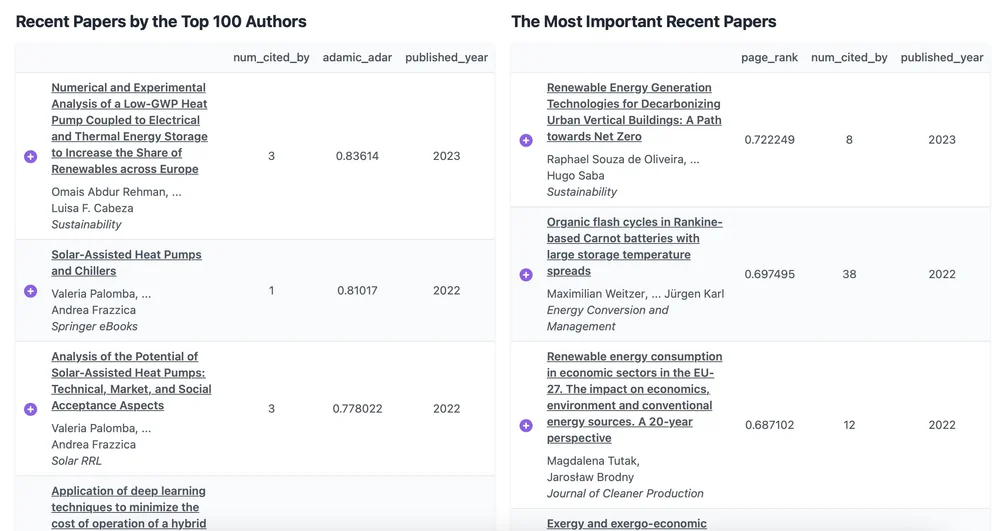Click the page_rank value 0.722249
The image size is (1000, 531).
coord(769,140)
